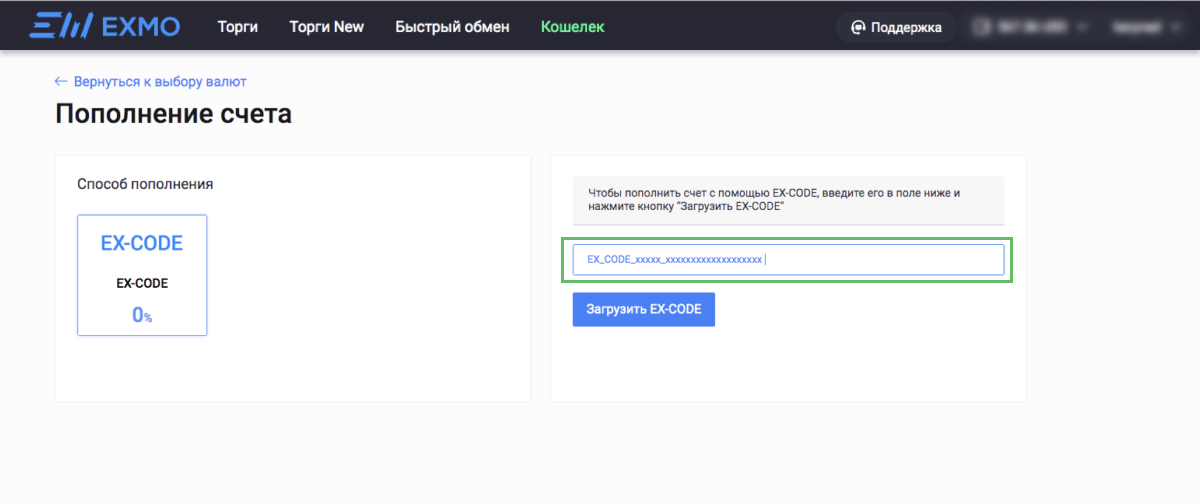The height and width of the screenshot is (504, 1200).
Task: Click the Загрузить EX-CODE button
Action: [644, 309]
